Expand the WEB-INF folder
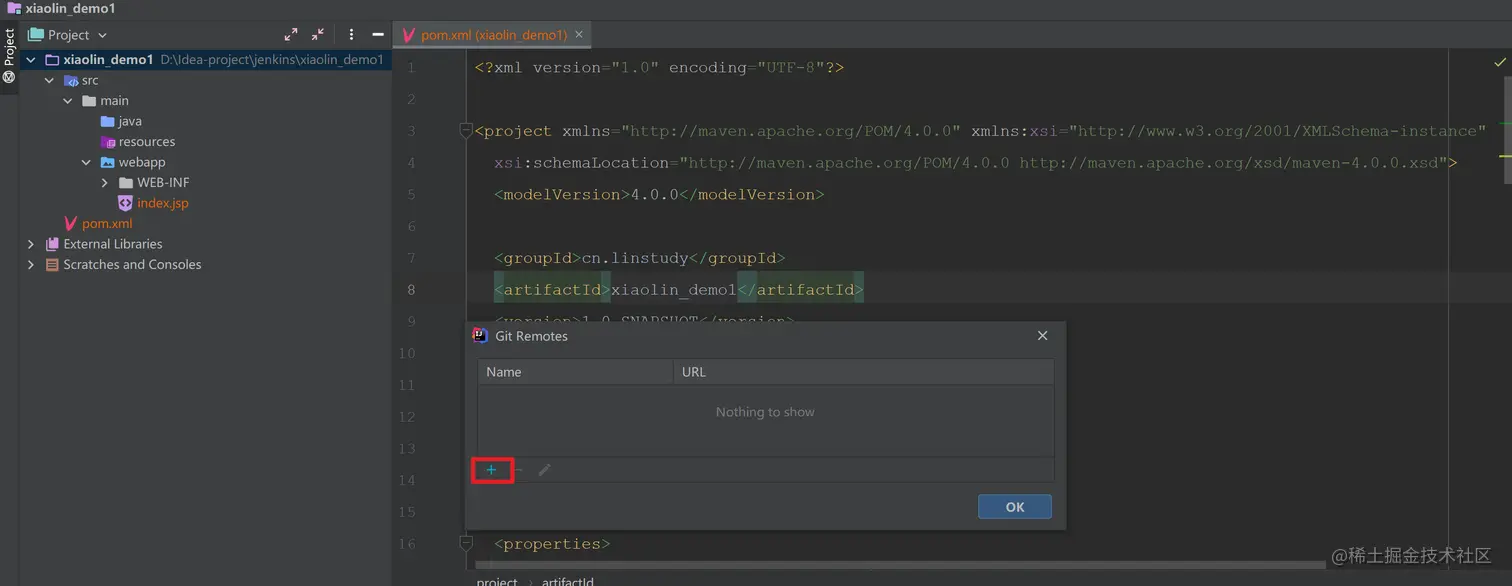 coord(105,183)
